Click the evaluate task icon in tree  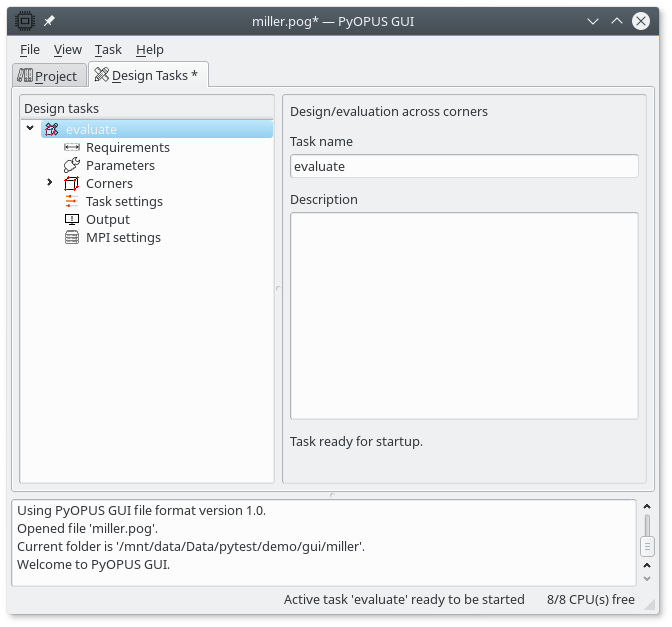[51, 130]
